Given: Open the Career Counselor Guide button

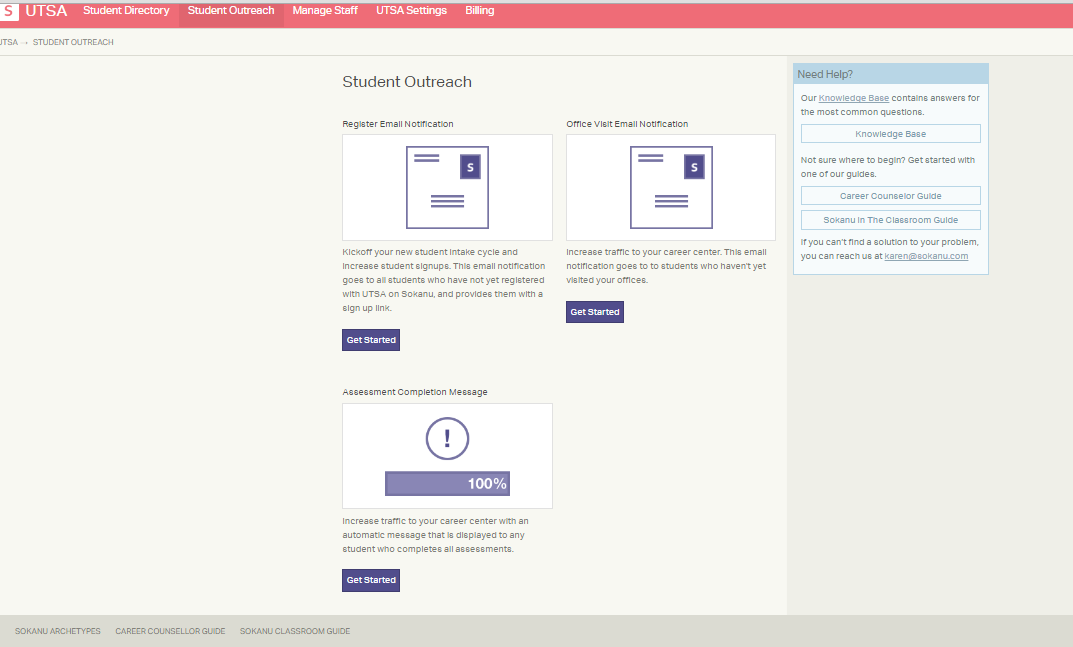Looking at the screenshot, I should pos(890,196).
